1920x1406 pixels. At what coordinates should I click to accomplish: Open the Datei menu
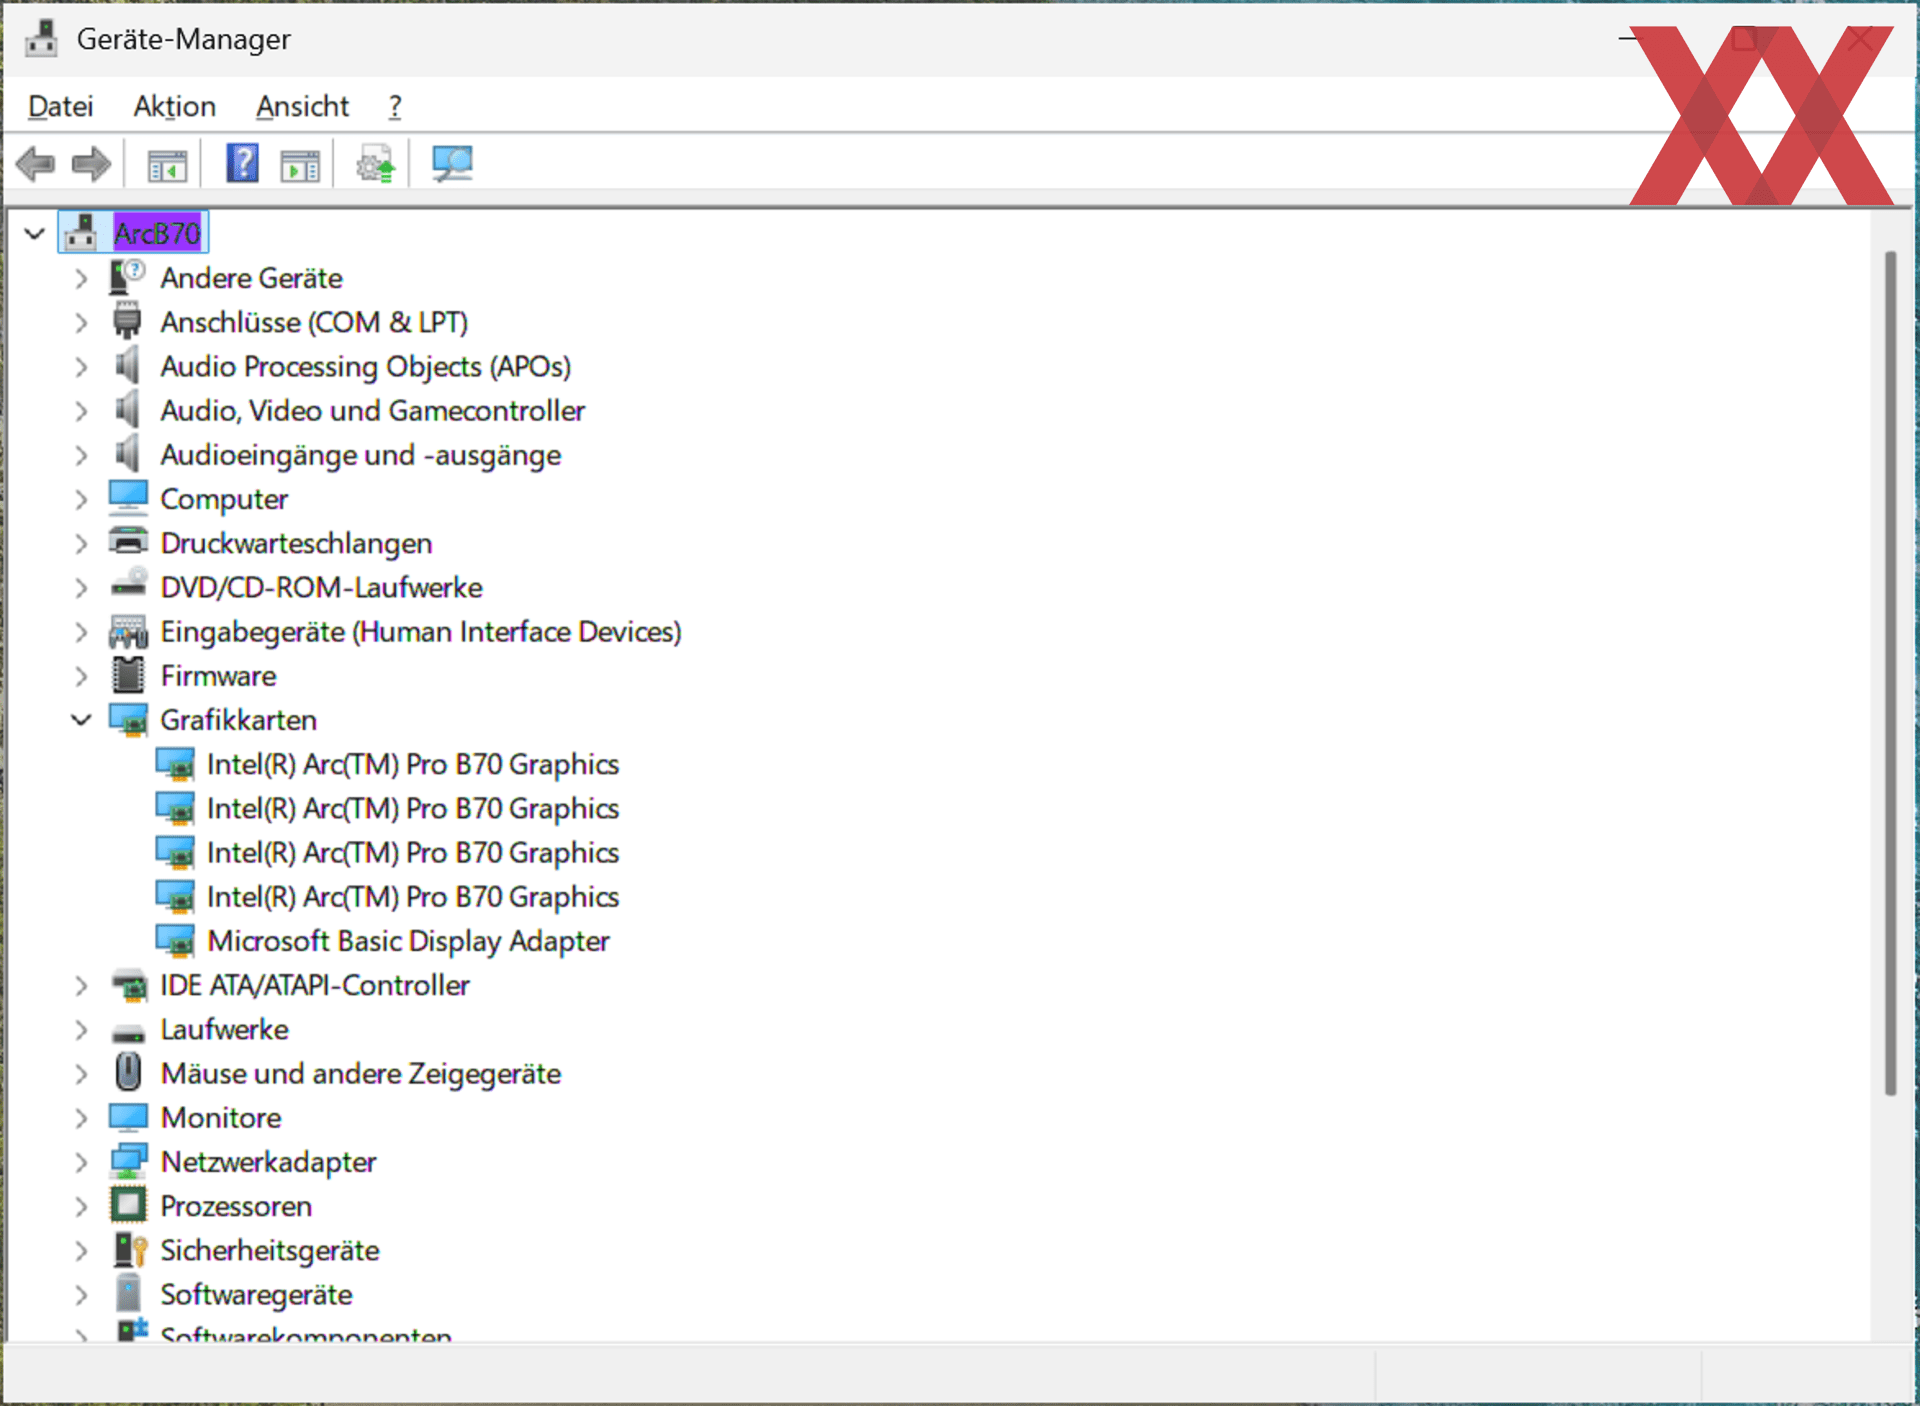(x=60, y=106)
